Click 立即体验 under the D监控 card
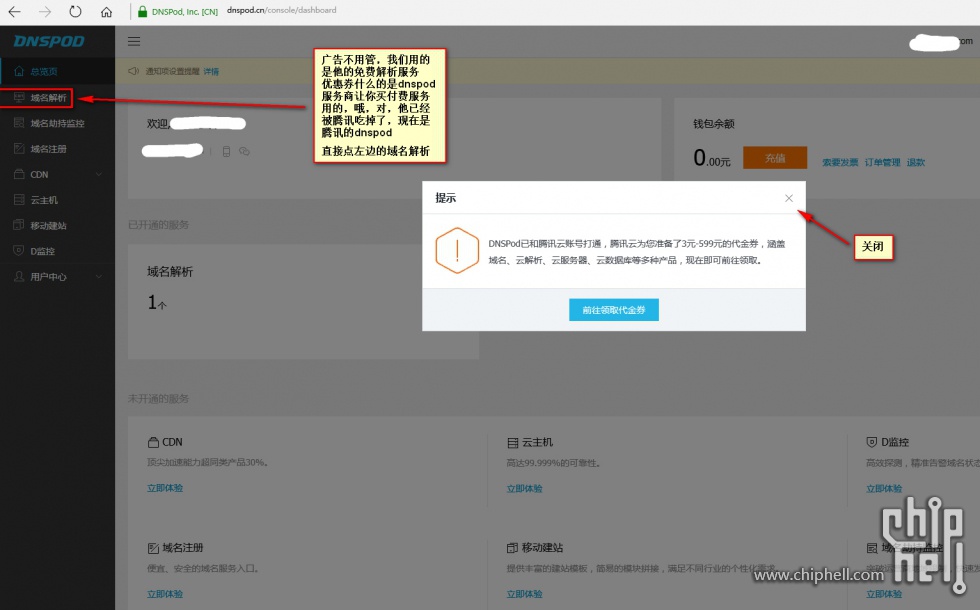980x610 pixels. (884, 489)
